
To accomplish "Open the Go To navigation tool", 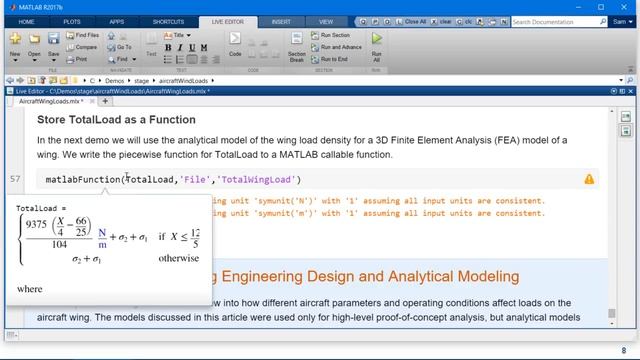I will click(x=120, y=47).
